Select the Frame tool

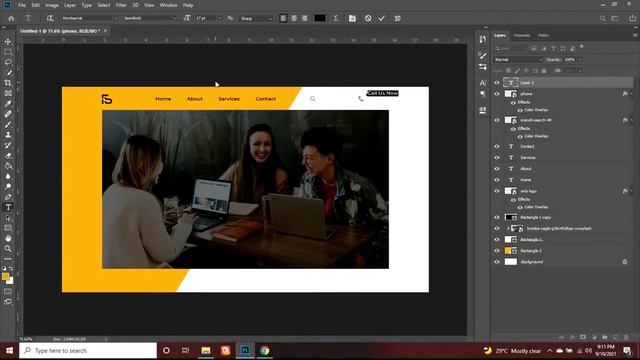(8, 93)
